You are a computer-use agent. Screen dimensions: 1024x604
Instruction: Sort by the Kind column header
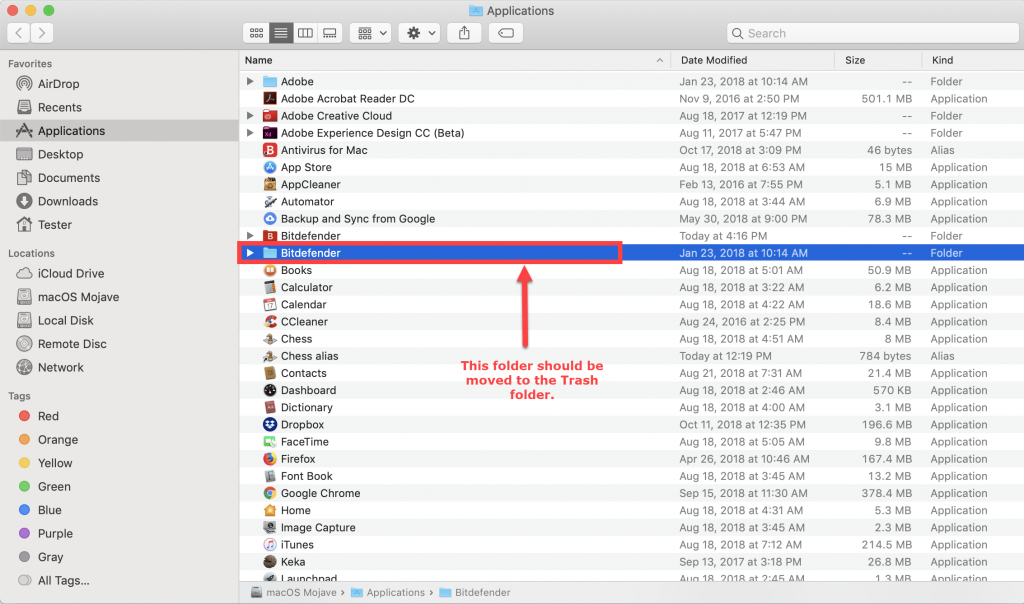[x=973, y=60]
